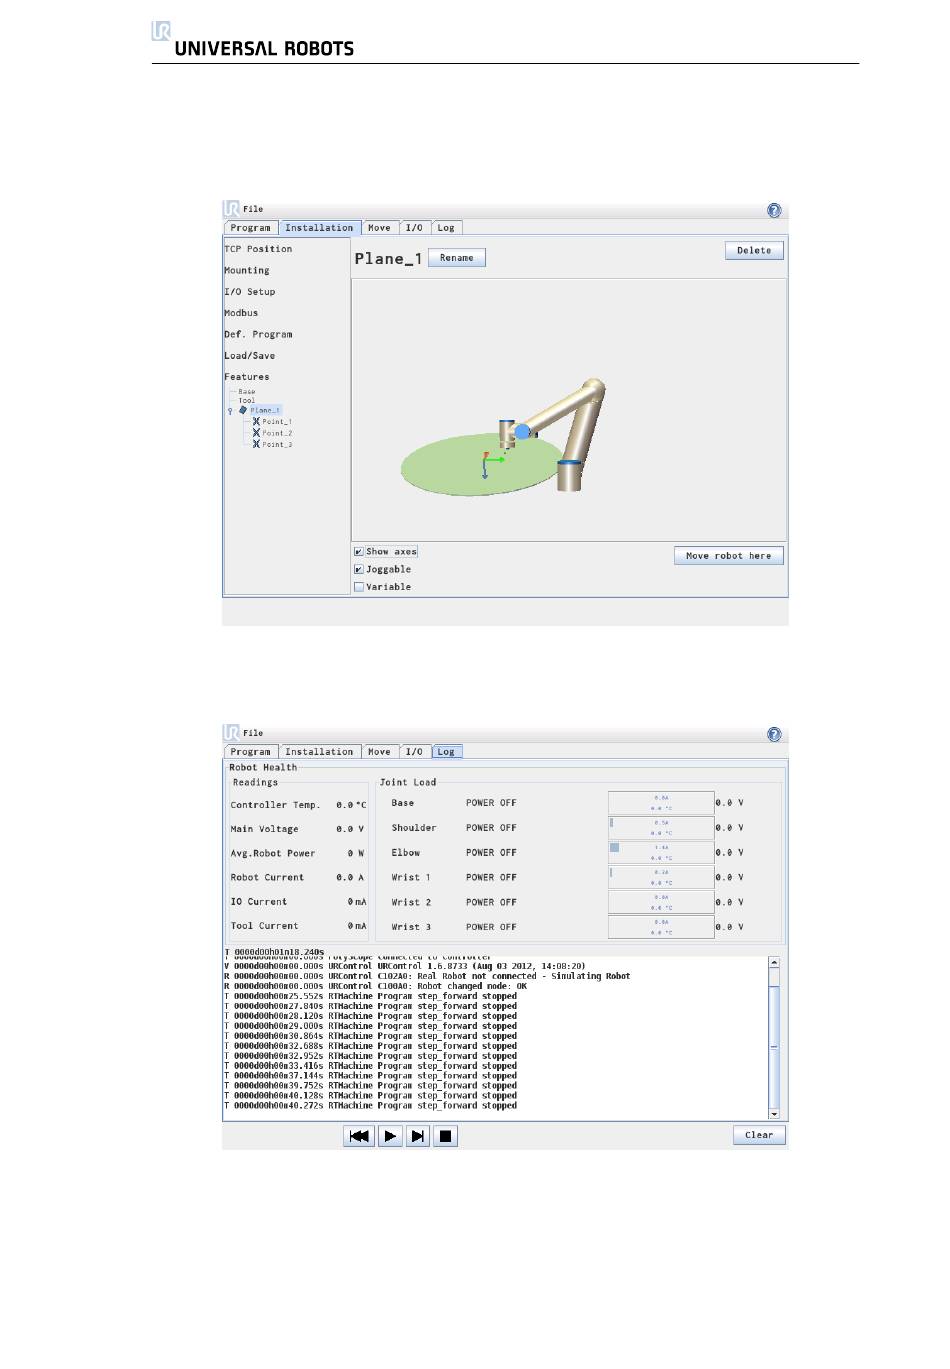Click log line 'Robot changed mode: OK'
Image resolution: width=950 pixels, height=1369 pixels.
point(375,987)
